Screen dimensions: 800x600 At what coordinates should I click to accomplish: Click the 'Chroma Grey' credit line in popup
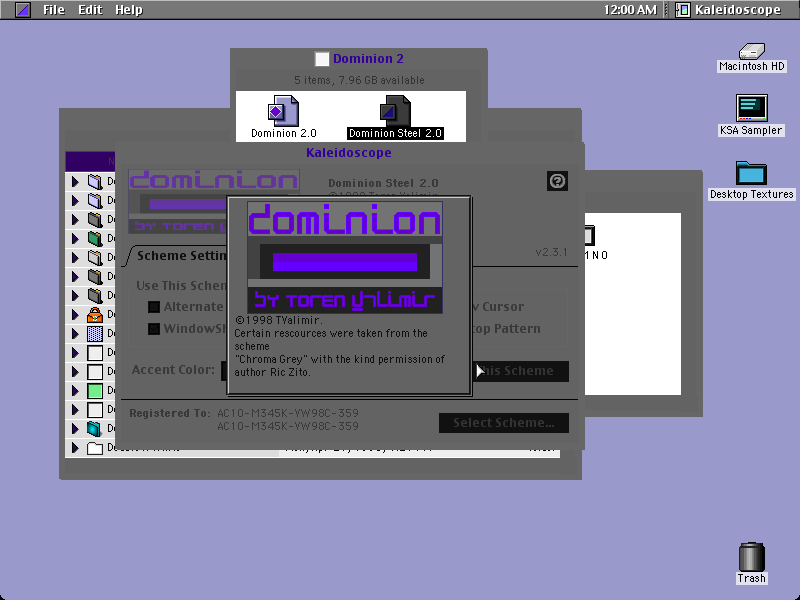tap(339, 359)
